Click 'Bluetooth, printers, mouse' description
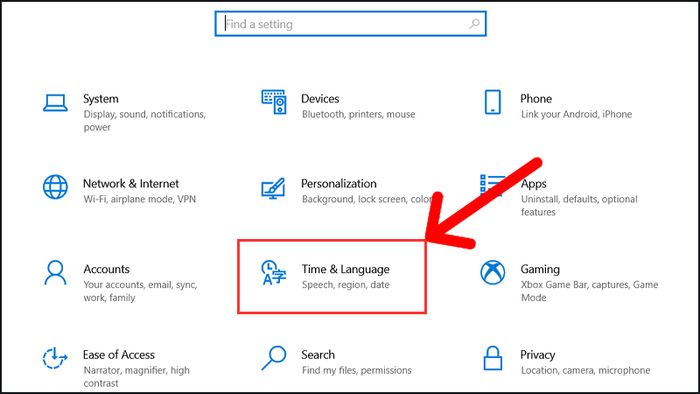The image size is (700, 394). tap(358, 114)
